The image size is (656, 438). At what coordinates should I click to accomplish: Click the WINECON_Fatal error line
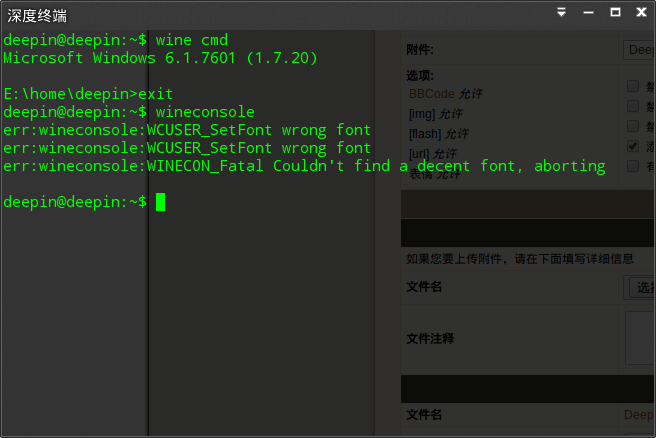(x=304, y=166)
